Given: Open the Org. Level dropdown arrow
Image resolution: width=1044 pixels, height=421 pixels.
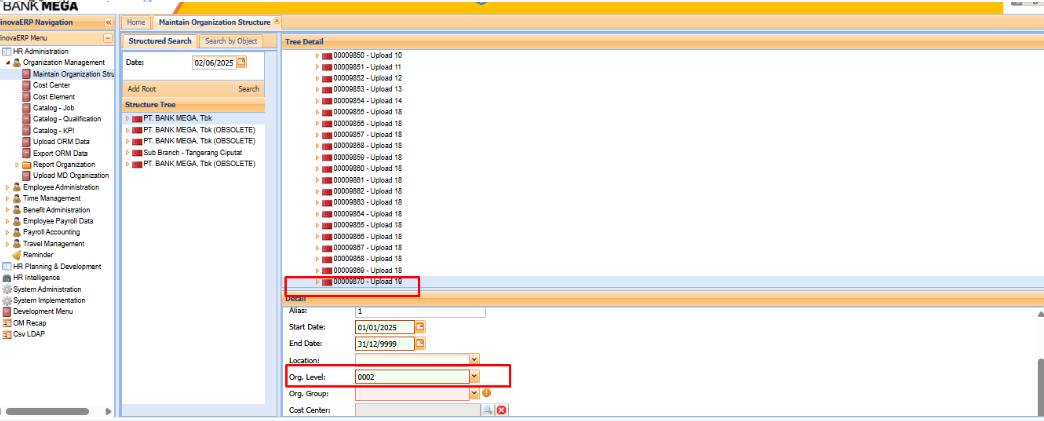Looking at the screenshot, I should 474,377.
